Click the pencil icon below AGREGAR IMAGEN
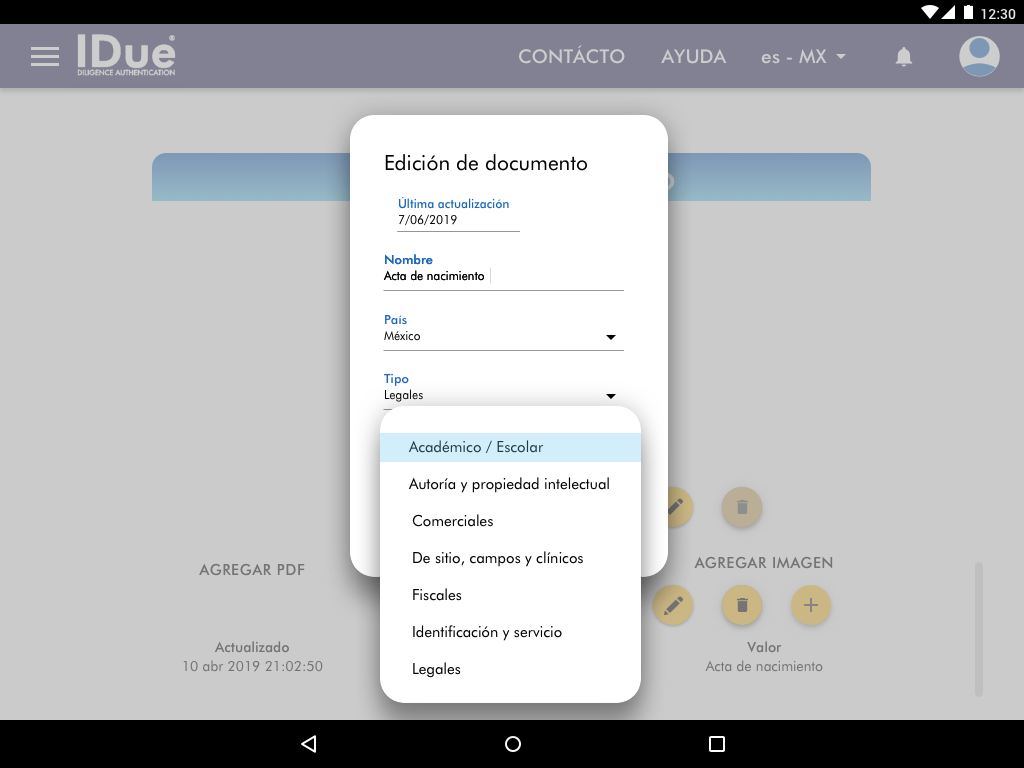The image size is (1024, 768). tap(673, 605)
